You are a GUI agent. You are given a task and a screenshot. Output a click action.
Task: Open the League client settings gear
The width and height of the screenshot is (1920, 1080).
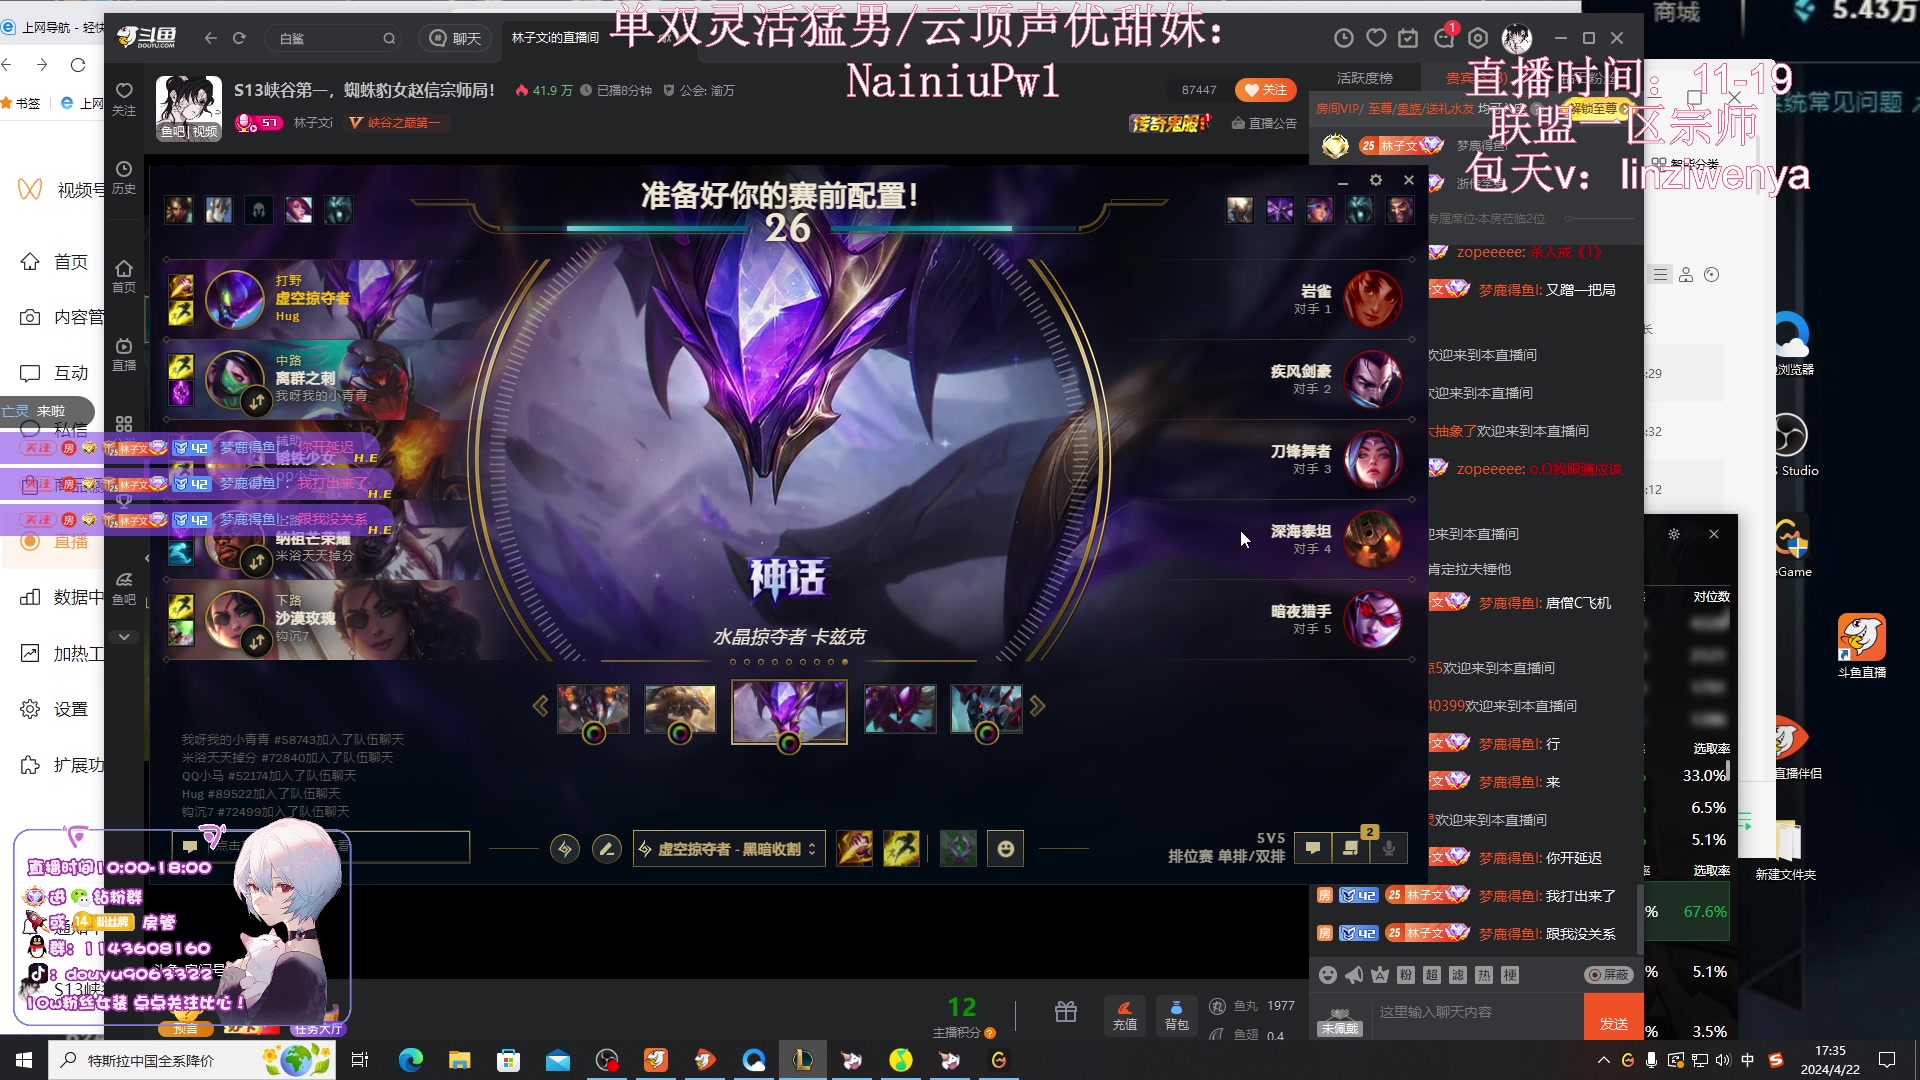coord(1376,180)
